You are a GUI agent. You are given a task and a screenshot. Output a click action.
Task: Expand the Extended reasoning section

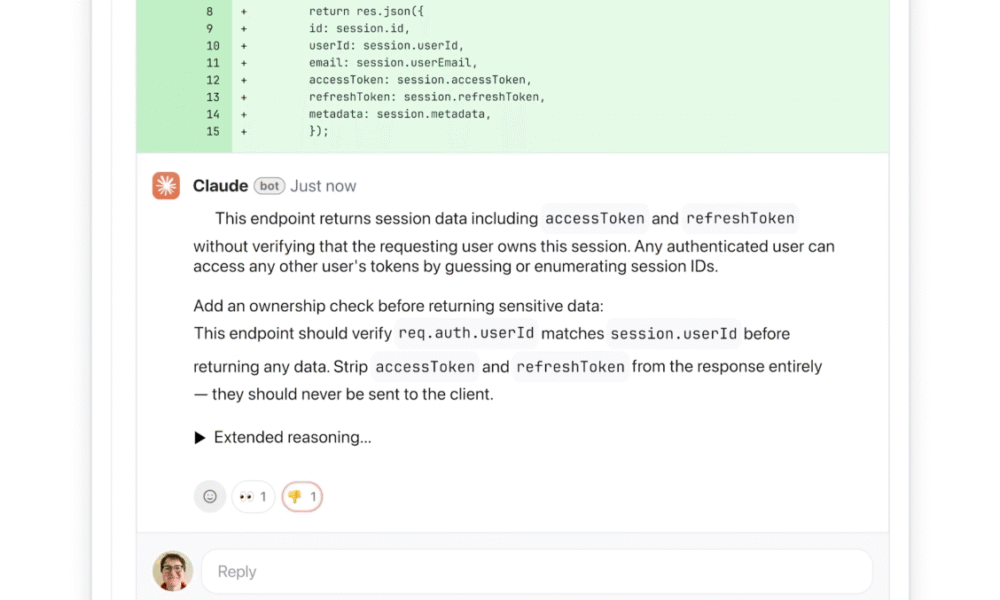283,437
